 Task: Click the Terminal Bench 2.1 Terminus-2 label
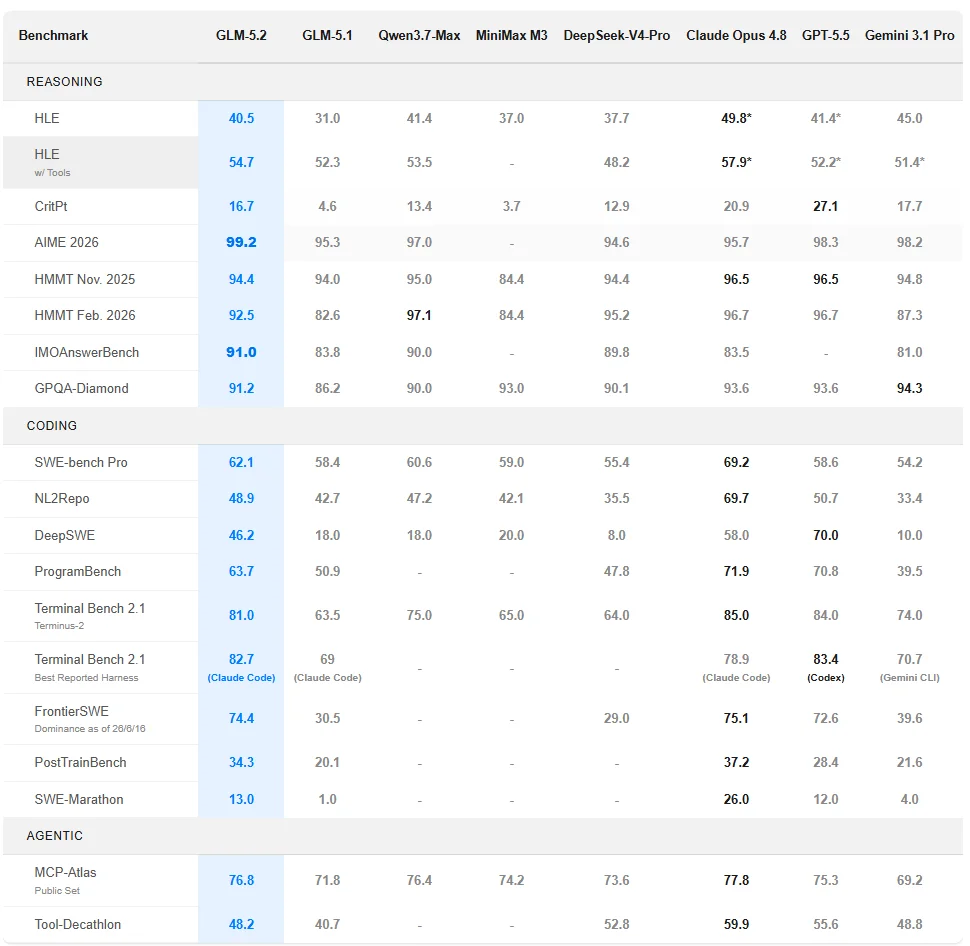point(90,616)
